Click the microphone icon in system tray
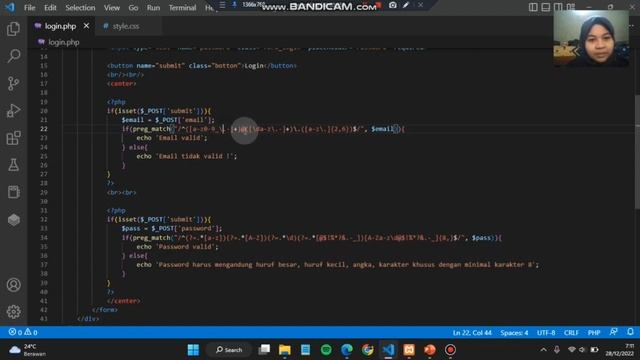This screenshot has height=360, width=640. pos(557,350)
